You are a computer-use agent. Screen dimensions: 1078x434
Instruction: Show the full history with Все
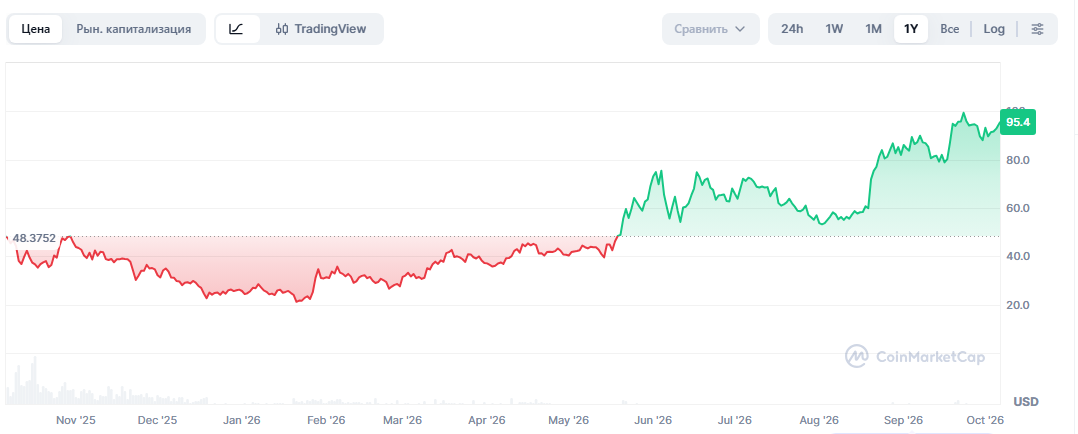click(949, 29)
